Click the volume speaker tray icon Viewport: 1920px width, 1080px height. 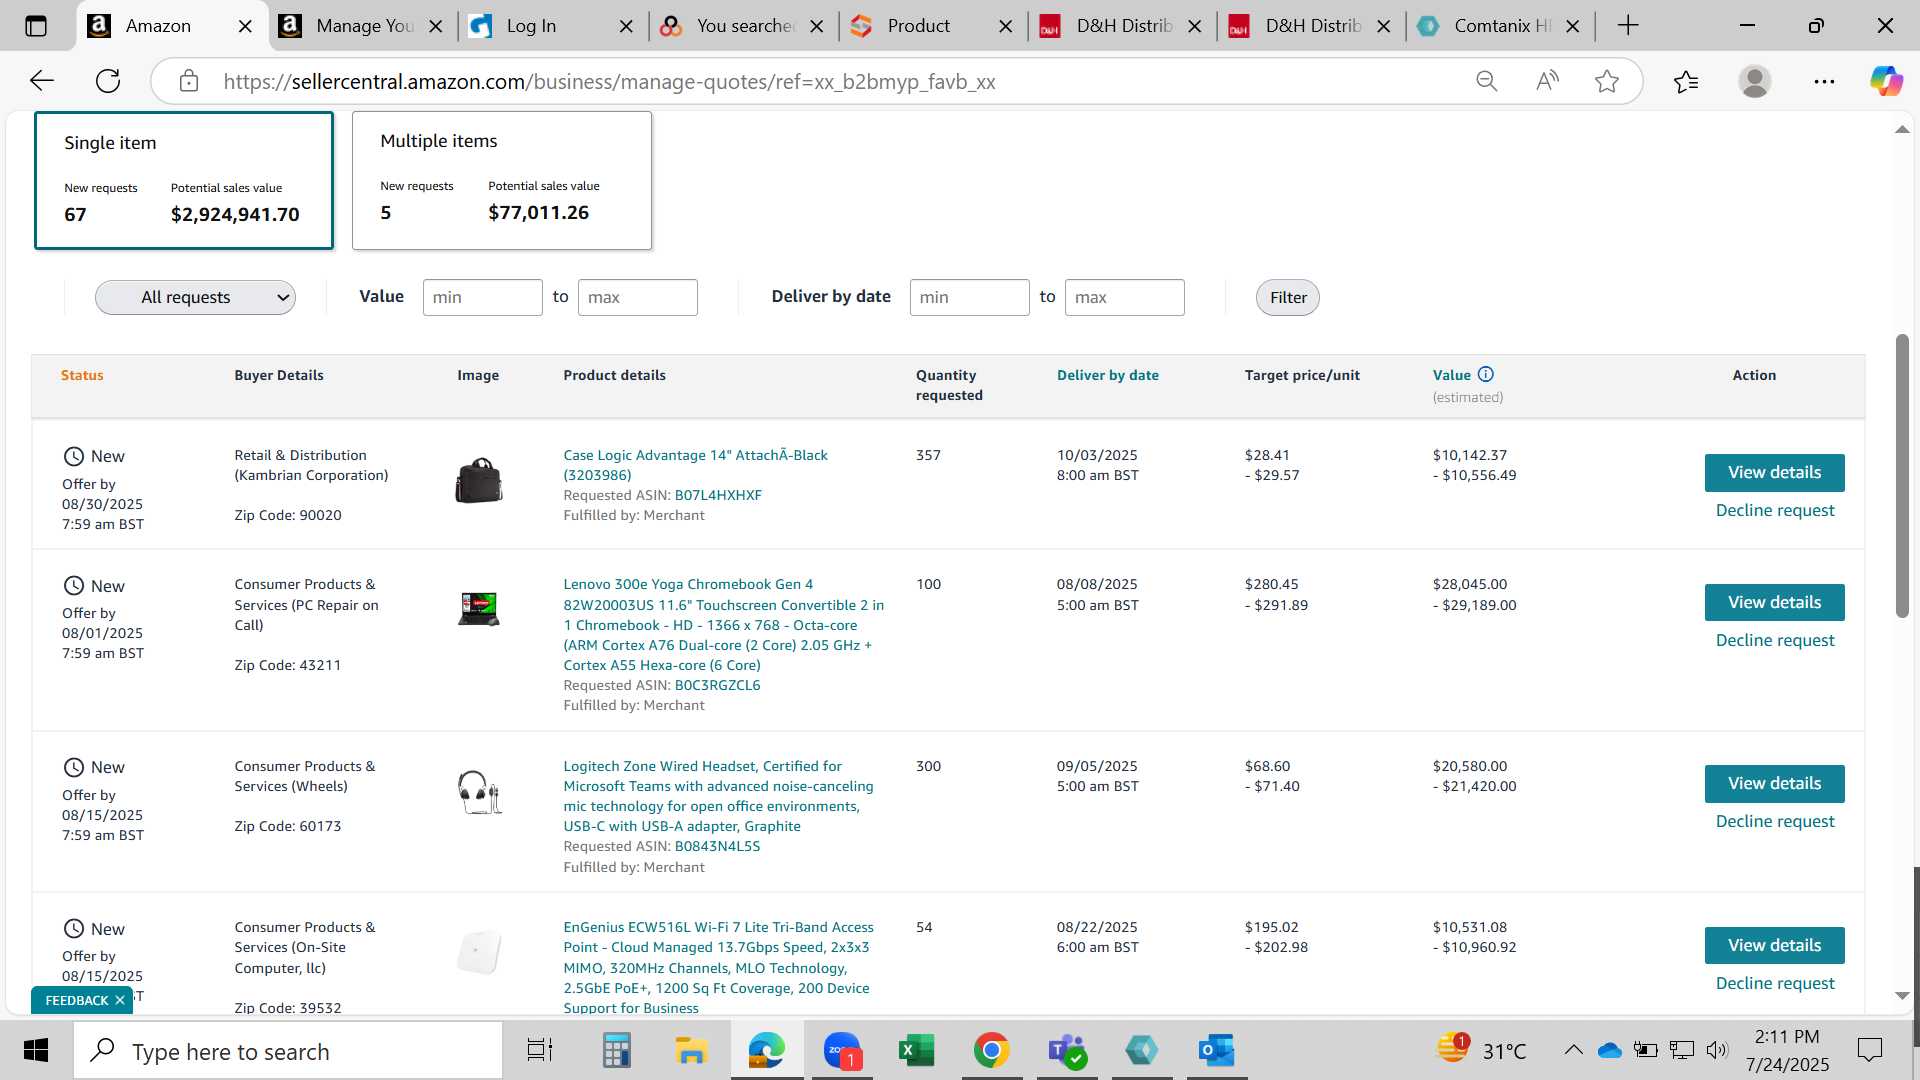click(1717, 1050)
